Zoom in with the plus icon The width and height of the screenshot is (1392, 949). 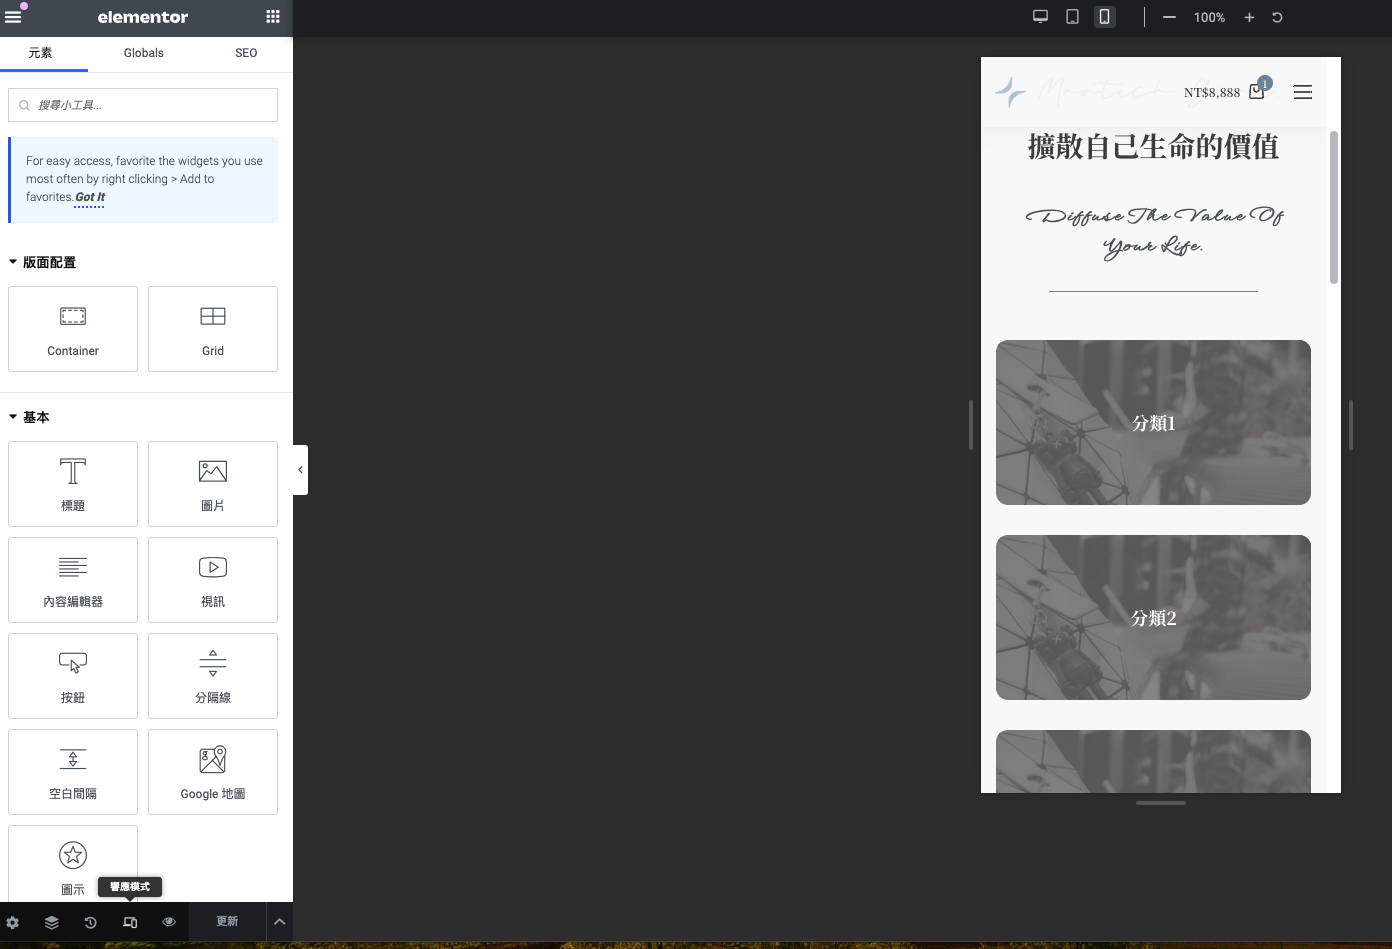pos(1249,17)
